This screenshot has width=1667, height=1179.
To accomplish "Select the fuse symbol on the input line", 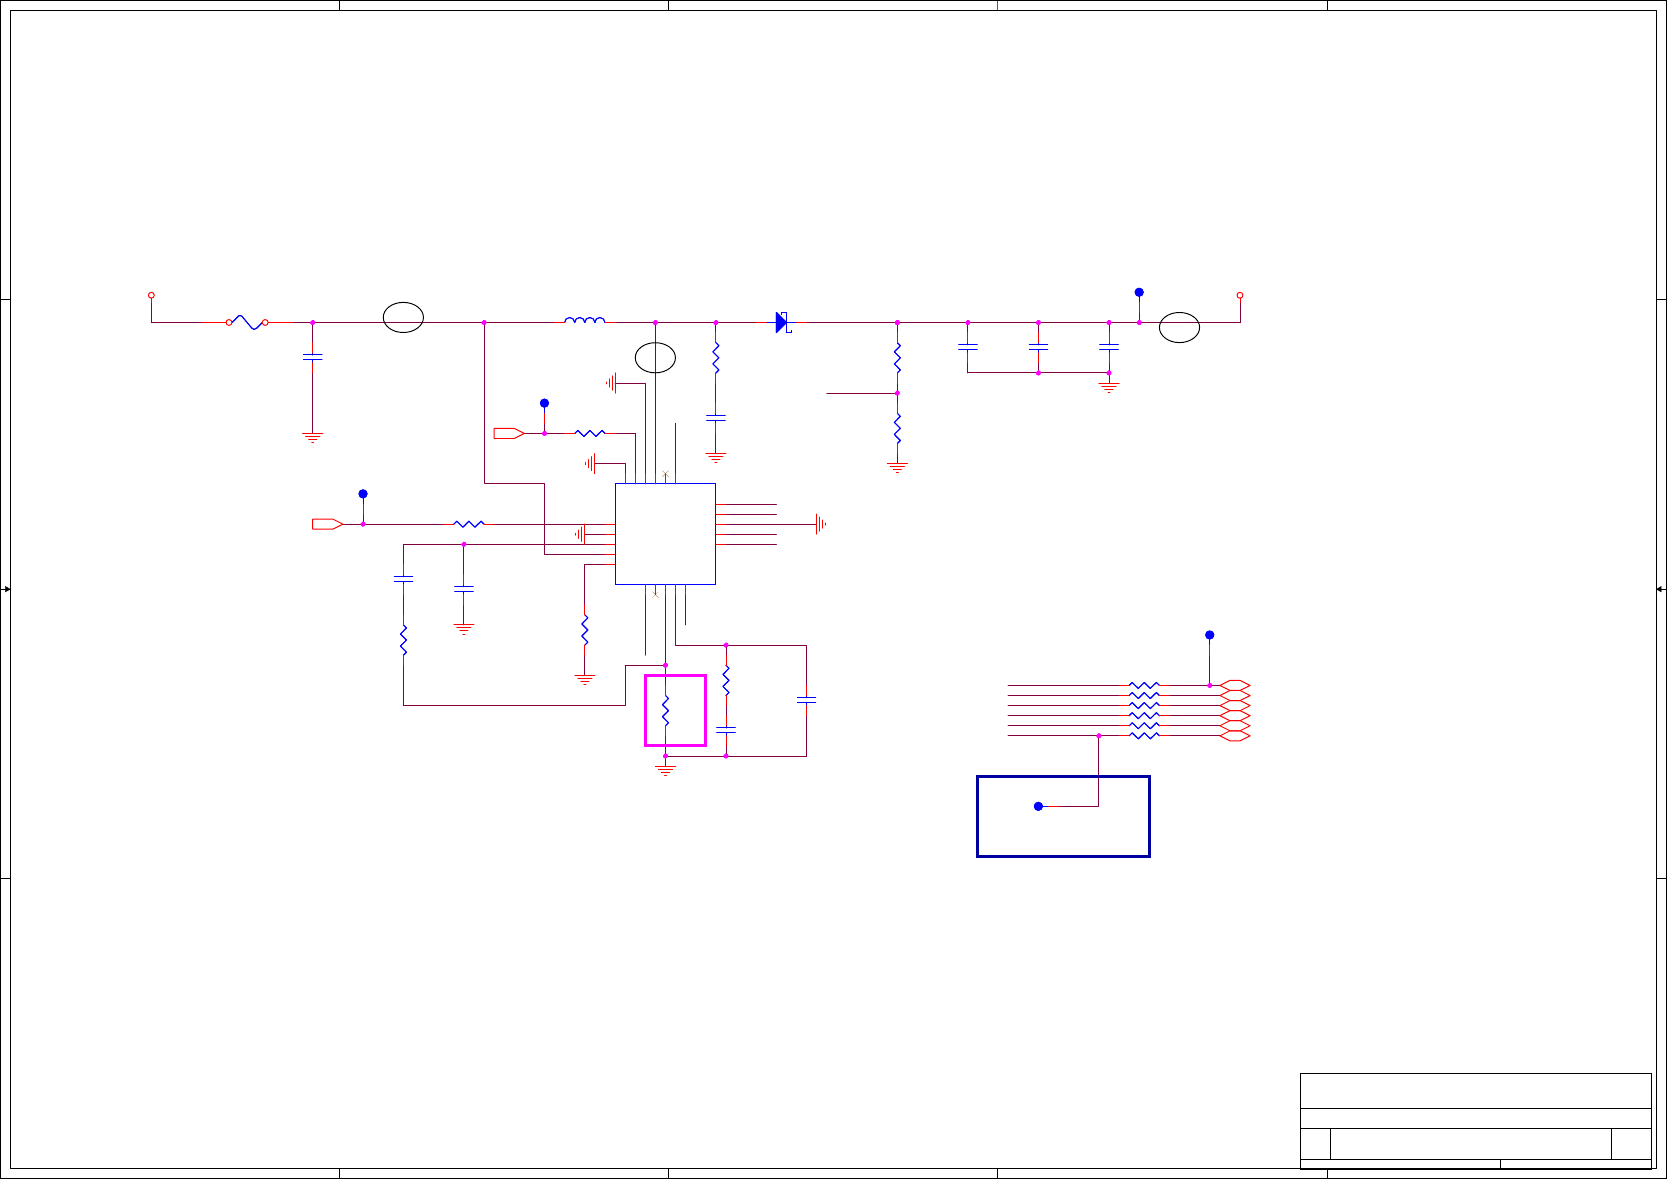I will pos(247,322).
